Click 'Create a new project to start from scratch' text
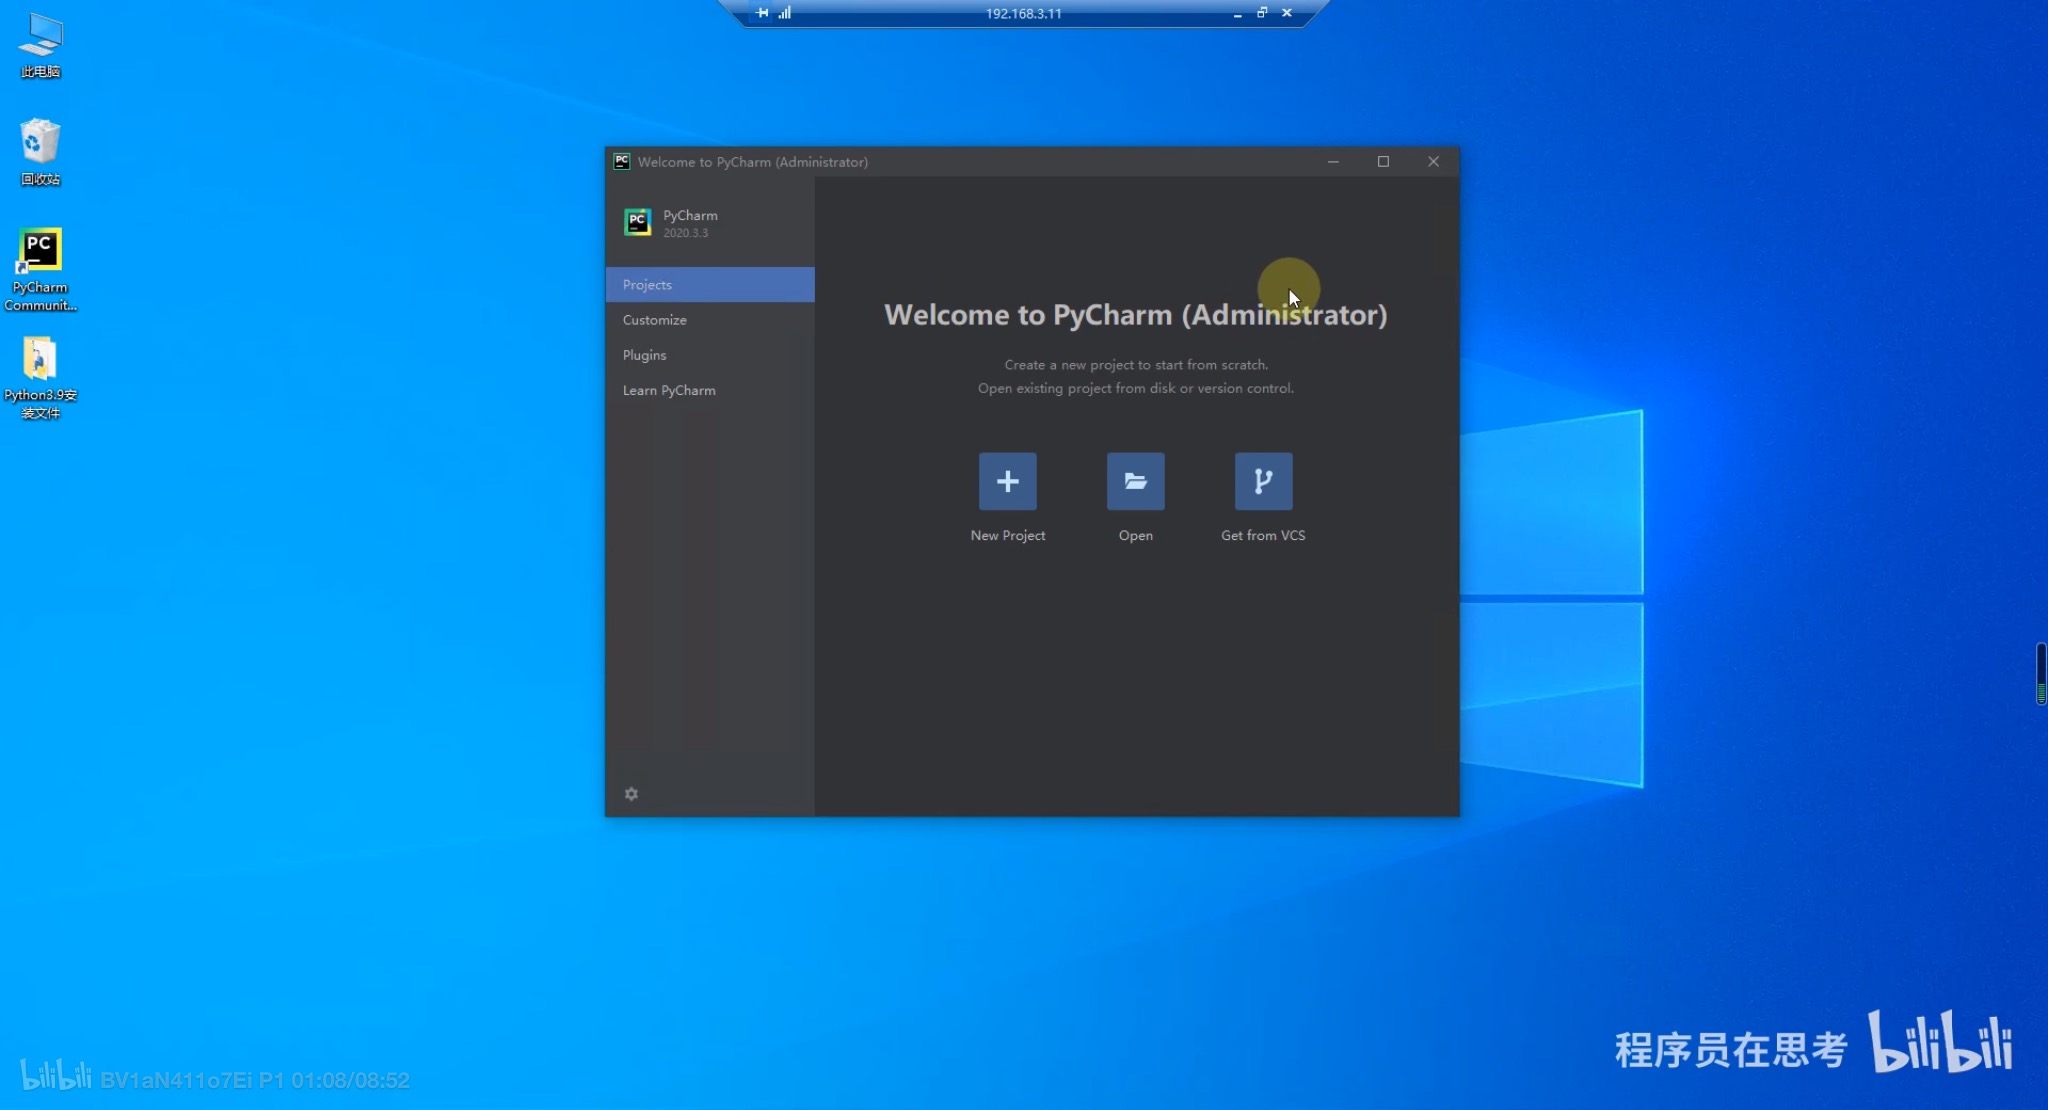 1136,365
